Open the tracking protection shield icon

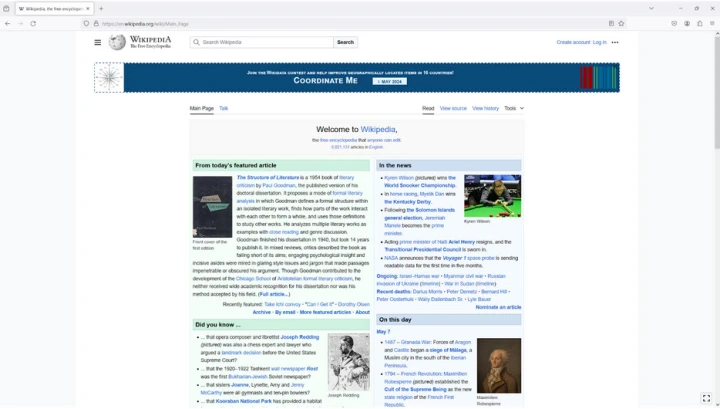[86, 23]
